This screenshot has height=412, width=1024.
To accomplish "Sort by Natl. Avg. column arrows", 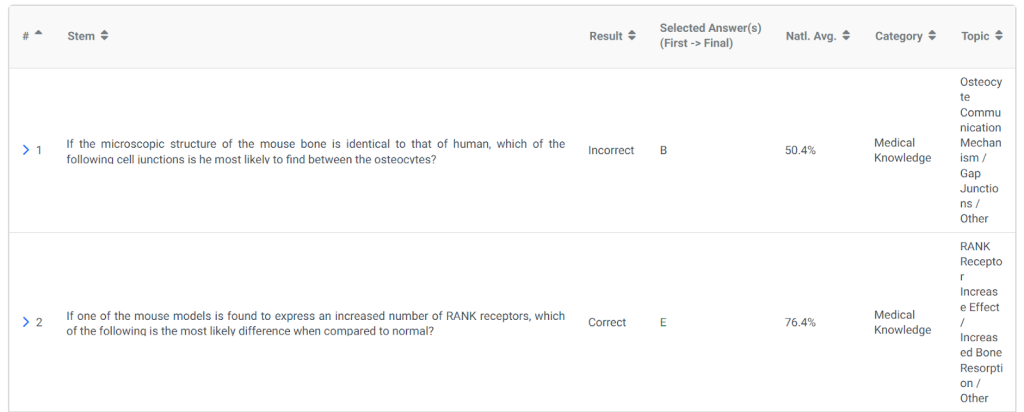I will point(846,36).
